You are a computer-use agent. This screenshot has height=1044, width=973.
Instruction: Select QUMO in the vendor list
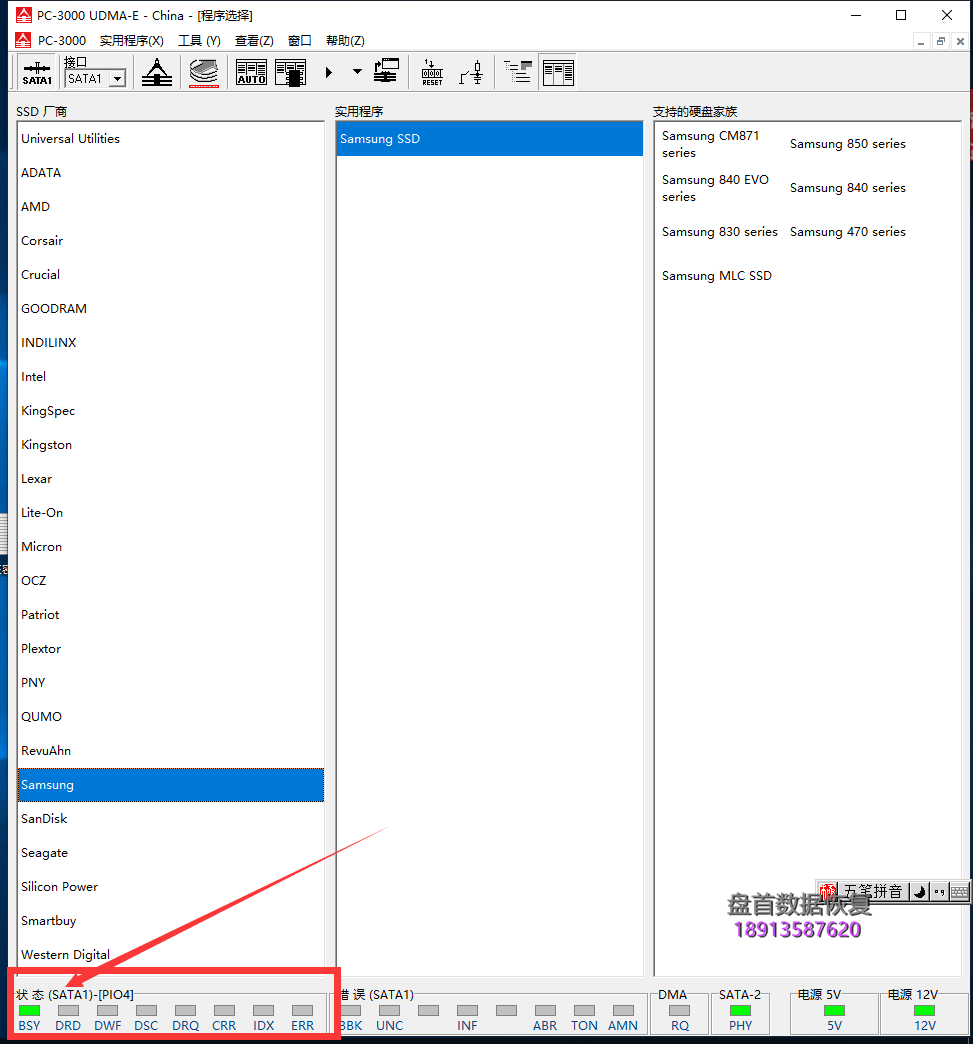pos(171,716)
